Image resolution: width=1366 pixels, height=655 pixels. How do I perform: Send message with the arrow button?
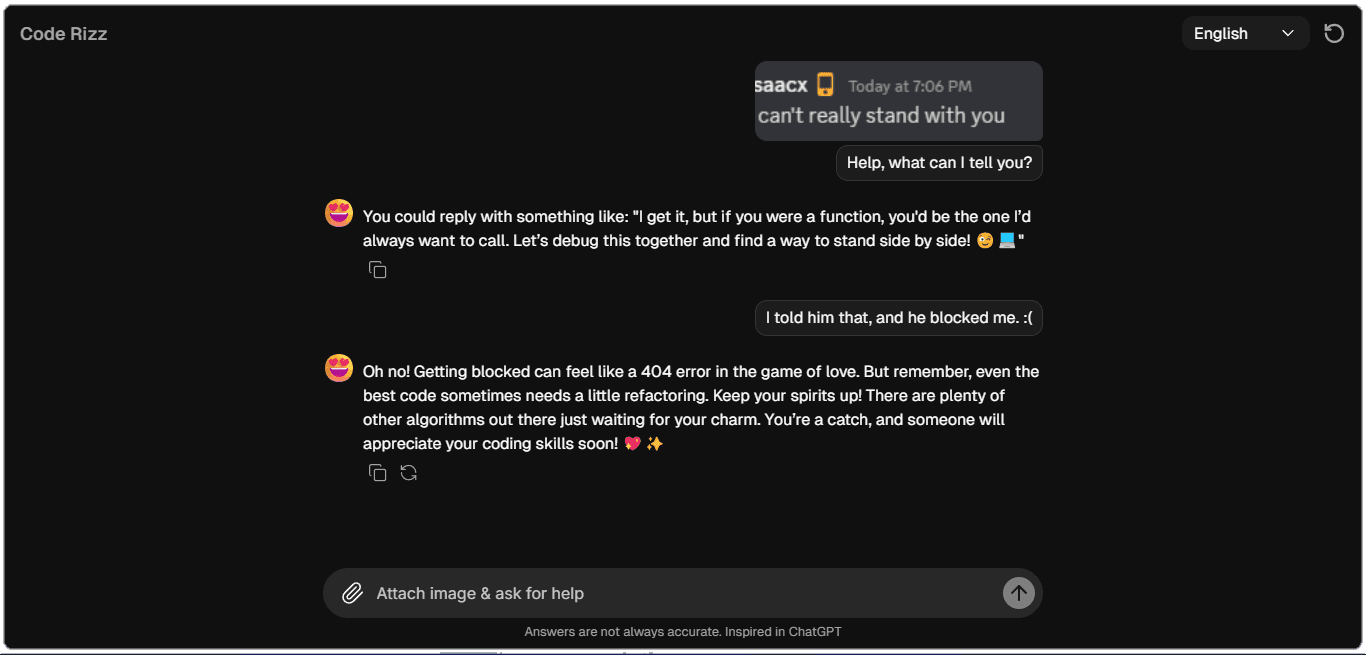click(x=1018, y=593)
